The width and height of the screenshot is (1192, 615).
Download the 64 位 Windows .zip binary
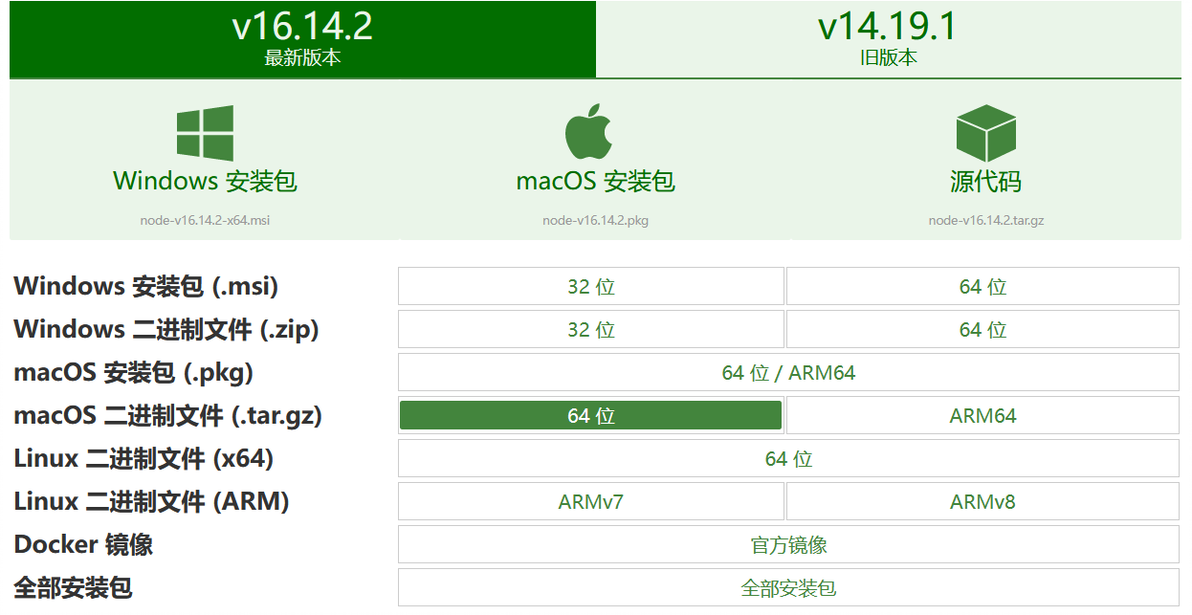(x=982, y=330)
